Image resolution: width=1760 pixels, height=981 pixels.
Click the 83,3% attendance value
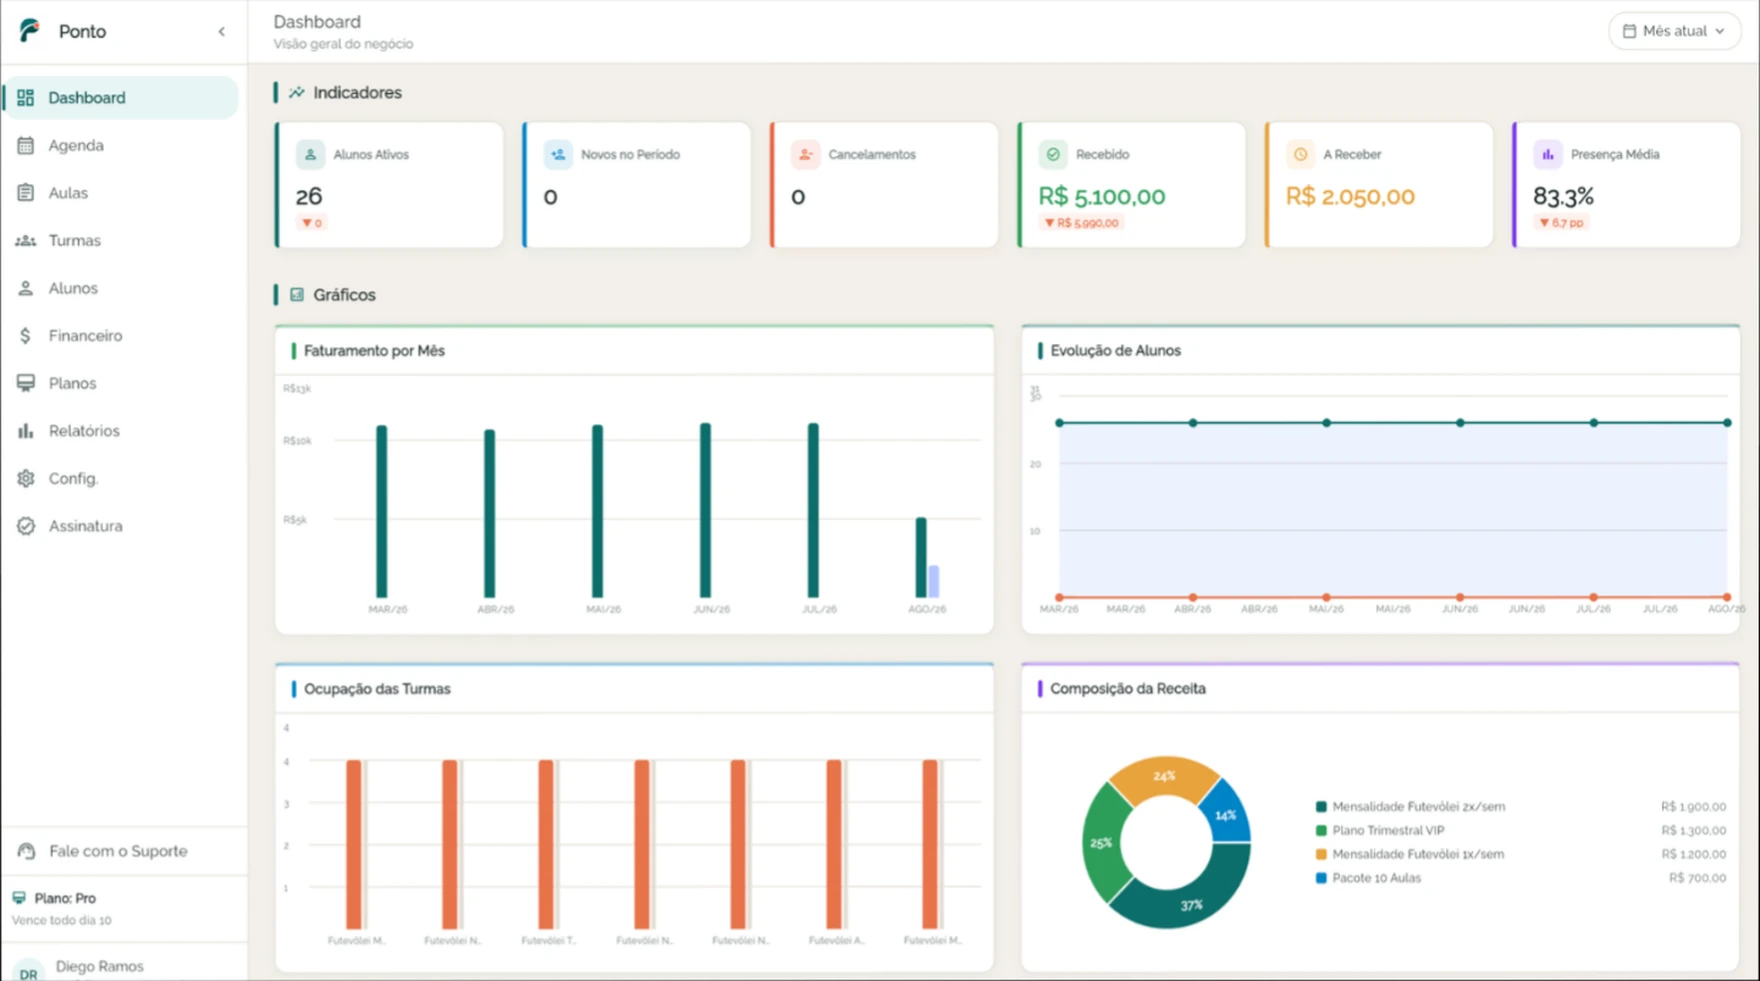pos(1563,196)
